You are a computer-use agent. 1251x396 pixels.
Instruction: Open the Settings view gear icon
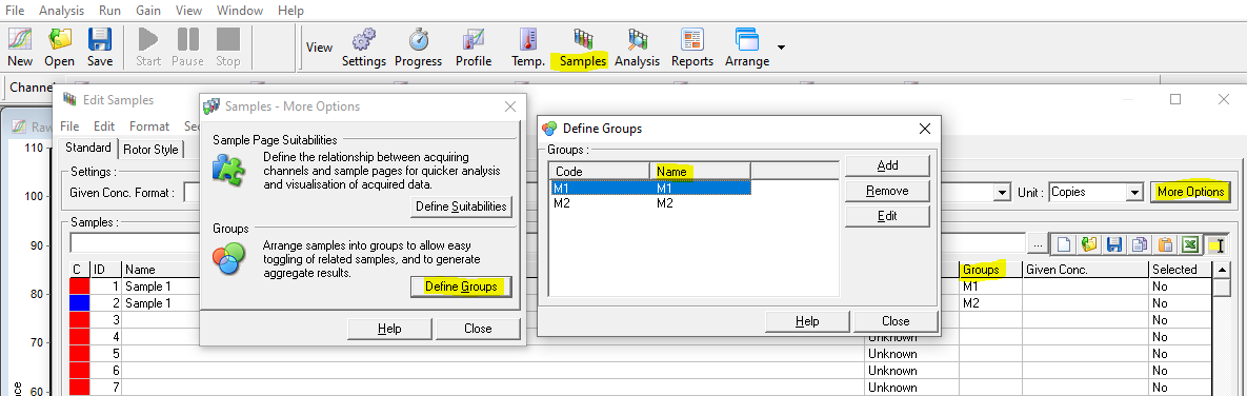pos(364,47)
